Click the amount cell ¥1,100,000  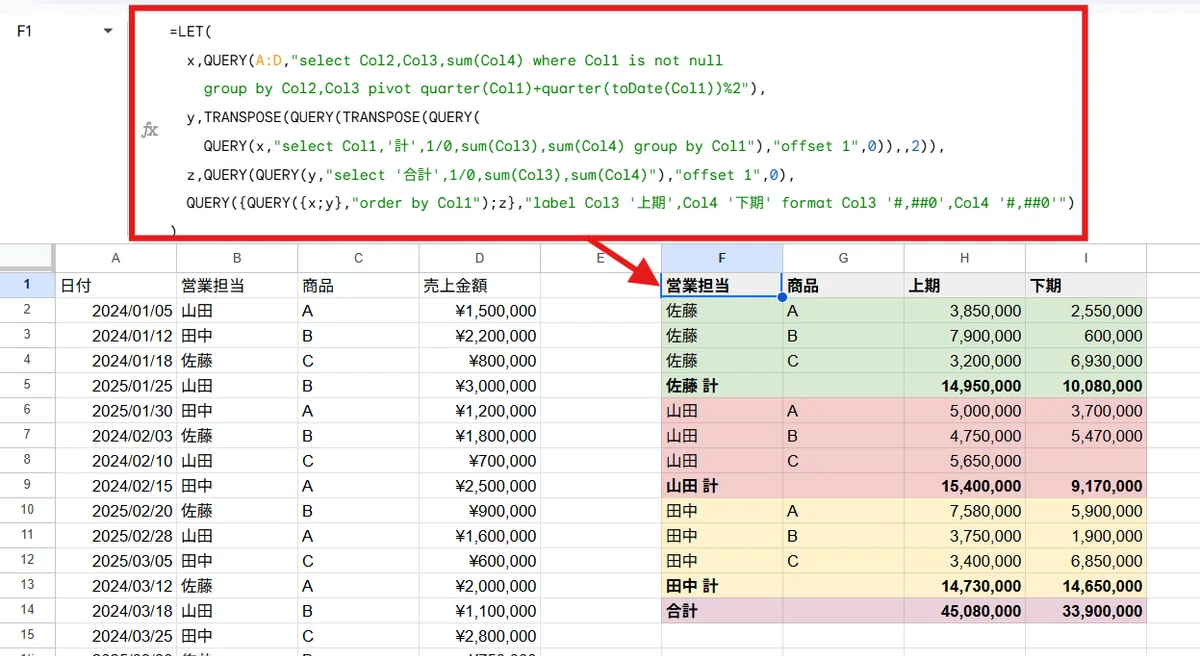pos(479,610)
